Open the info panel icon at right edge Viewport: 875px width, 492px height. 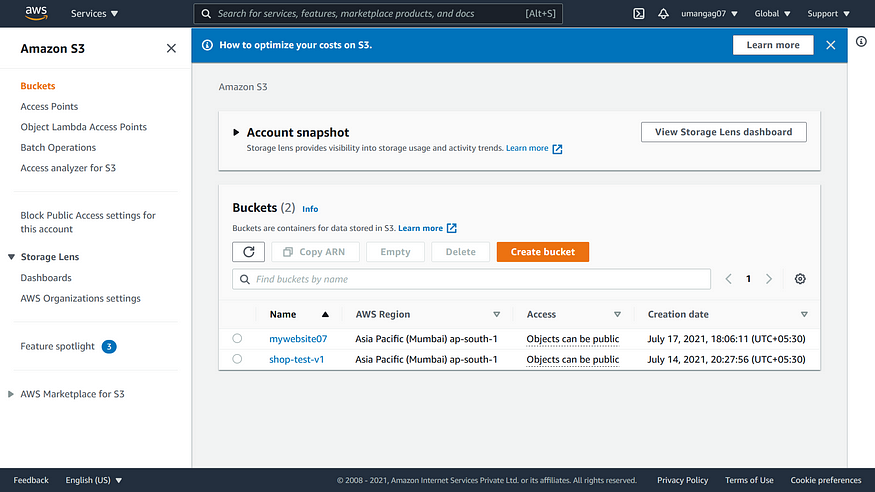point(861,41)
